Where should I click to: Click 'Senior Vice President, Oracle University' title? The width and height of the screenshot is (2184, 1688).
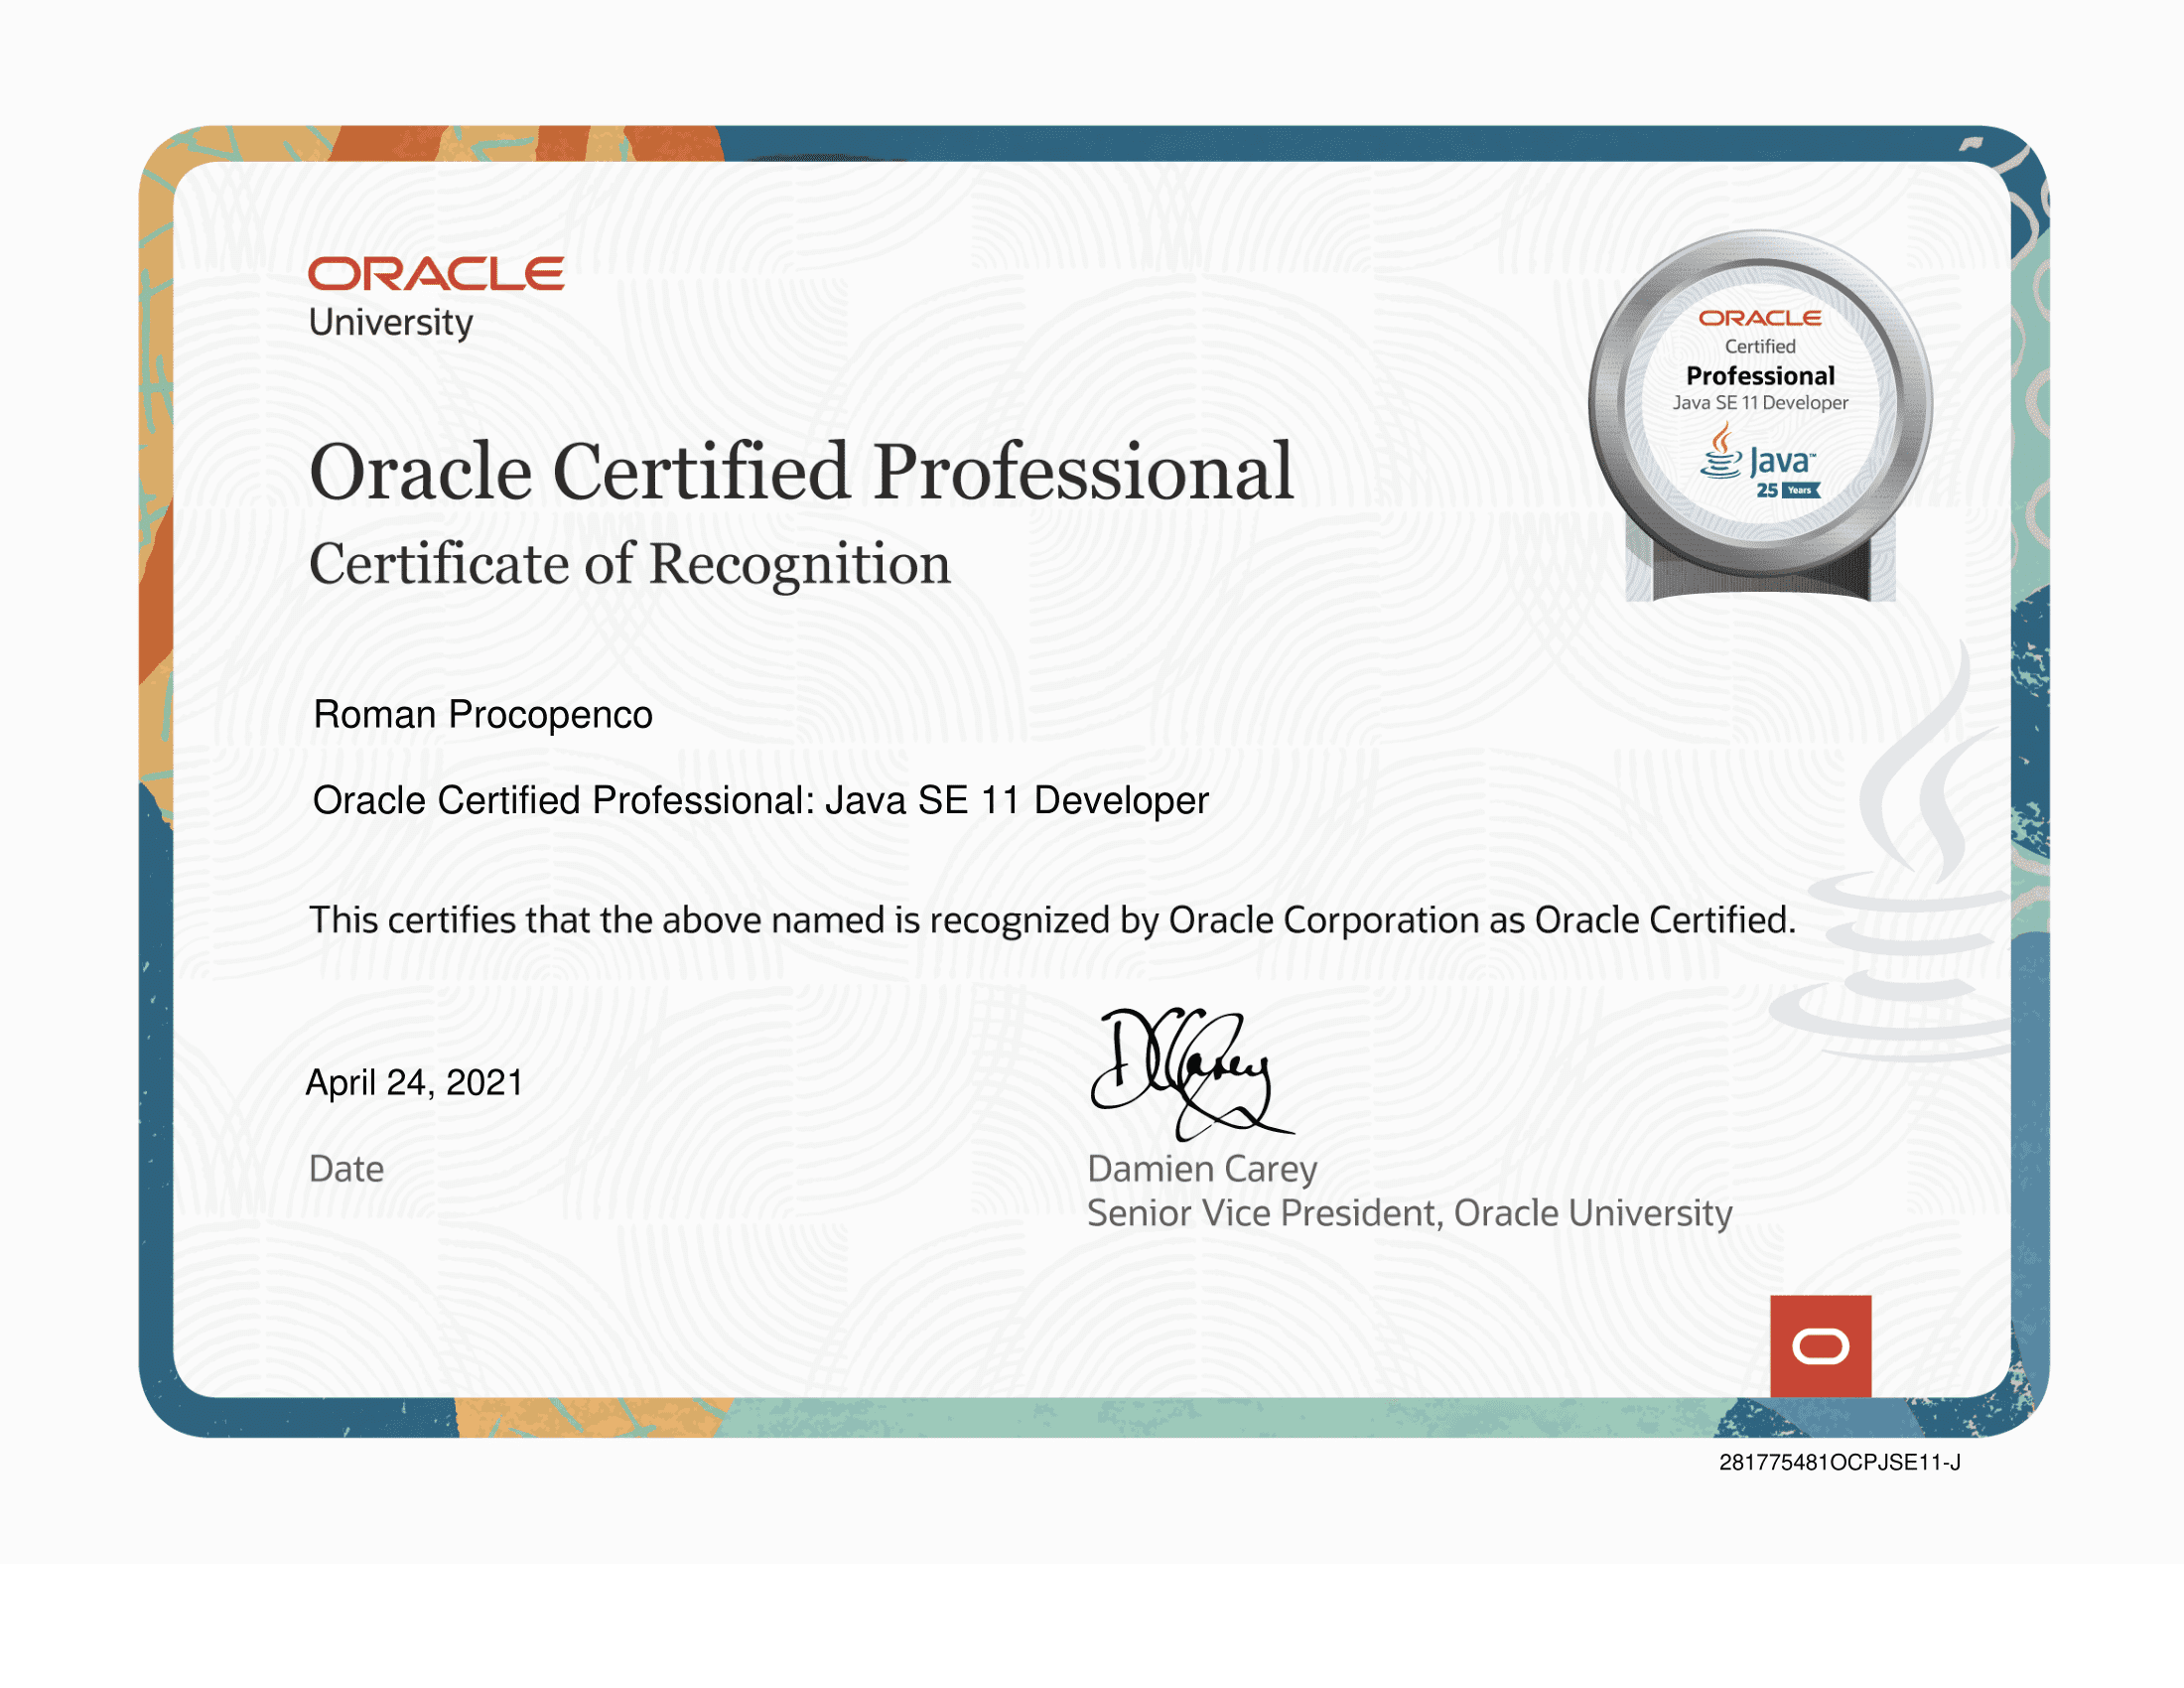(x=1409, y=1214)
